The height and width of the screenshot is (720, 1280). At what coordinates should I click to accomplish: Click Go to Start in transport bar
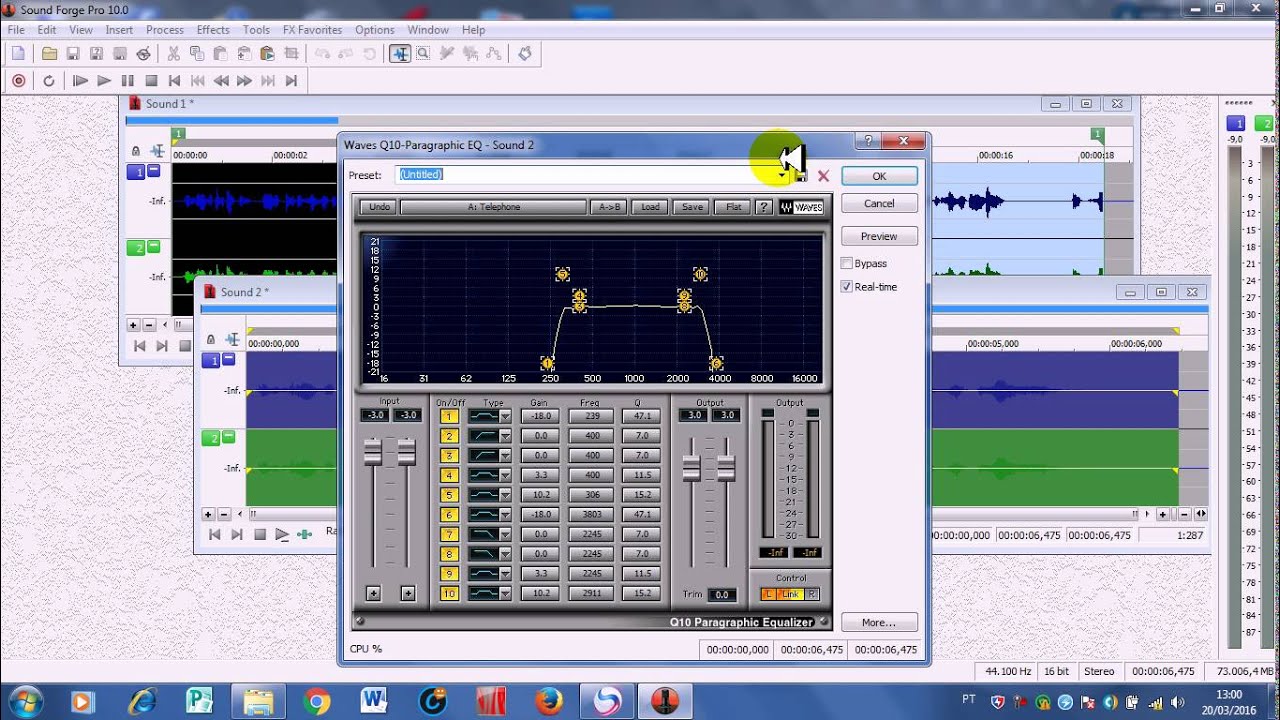[x=174, y=81]
